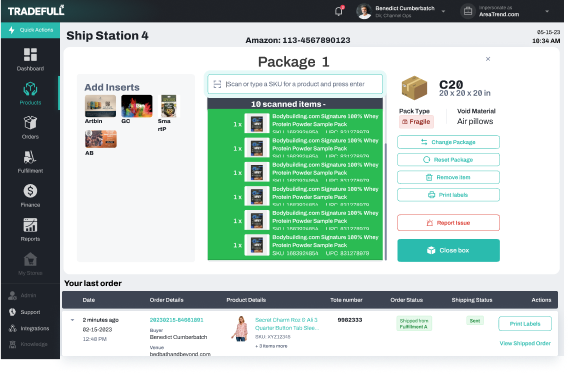
Task: Click the Fragile pack type tag
Action: point(416,122)
